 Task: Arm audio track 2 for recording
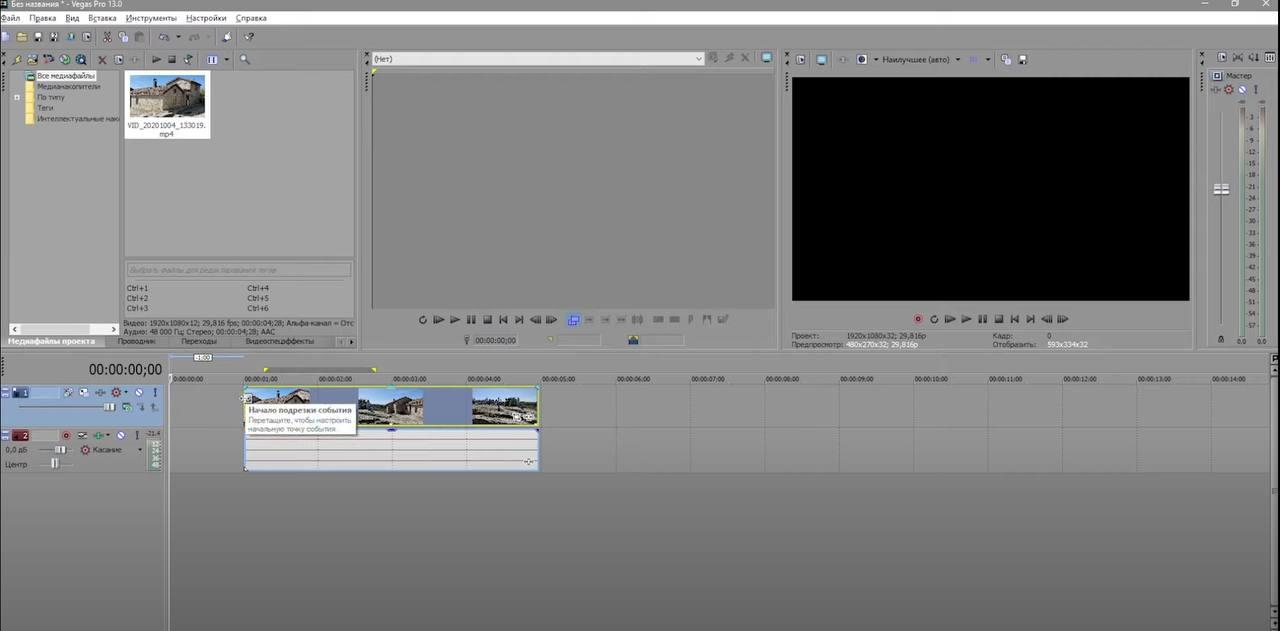tap(66, 436)
